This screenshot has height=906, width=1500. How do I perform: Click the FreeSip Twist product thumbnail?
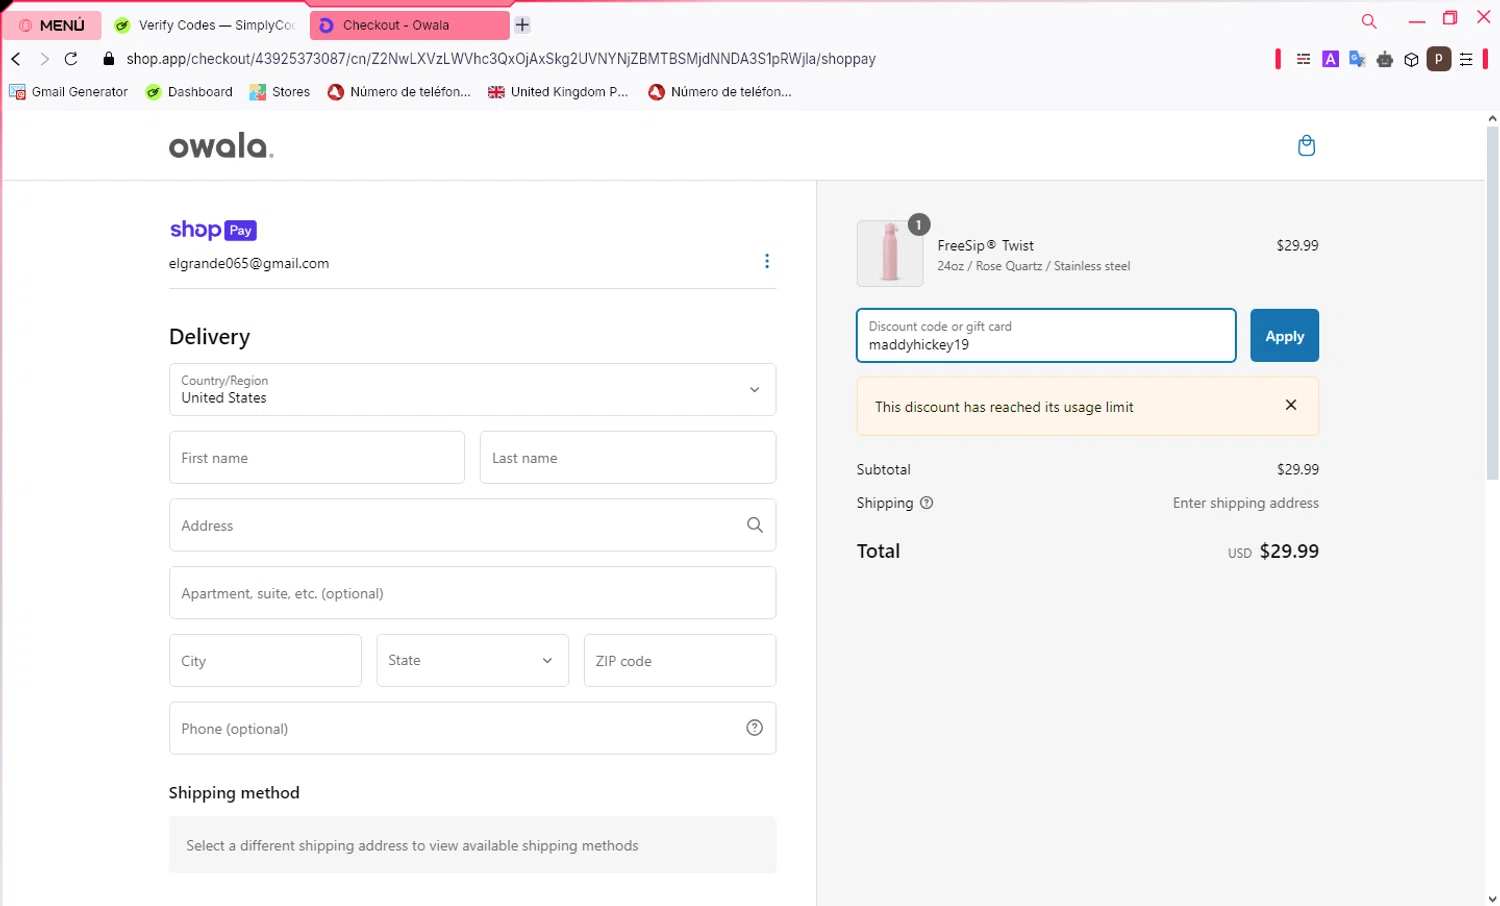[889, 253]
